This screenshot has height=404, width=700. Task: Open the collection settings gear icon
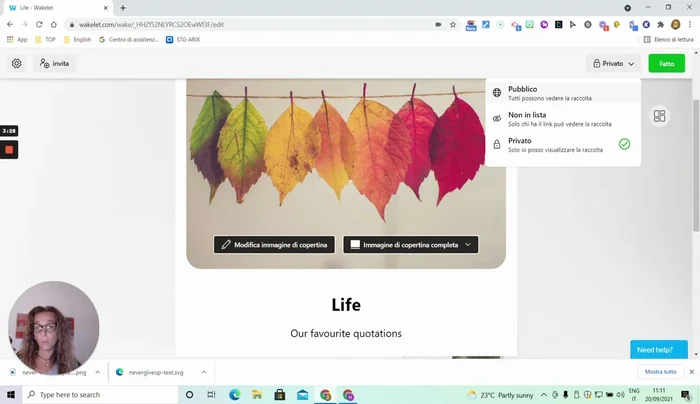(17, 63)
